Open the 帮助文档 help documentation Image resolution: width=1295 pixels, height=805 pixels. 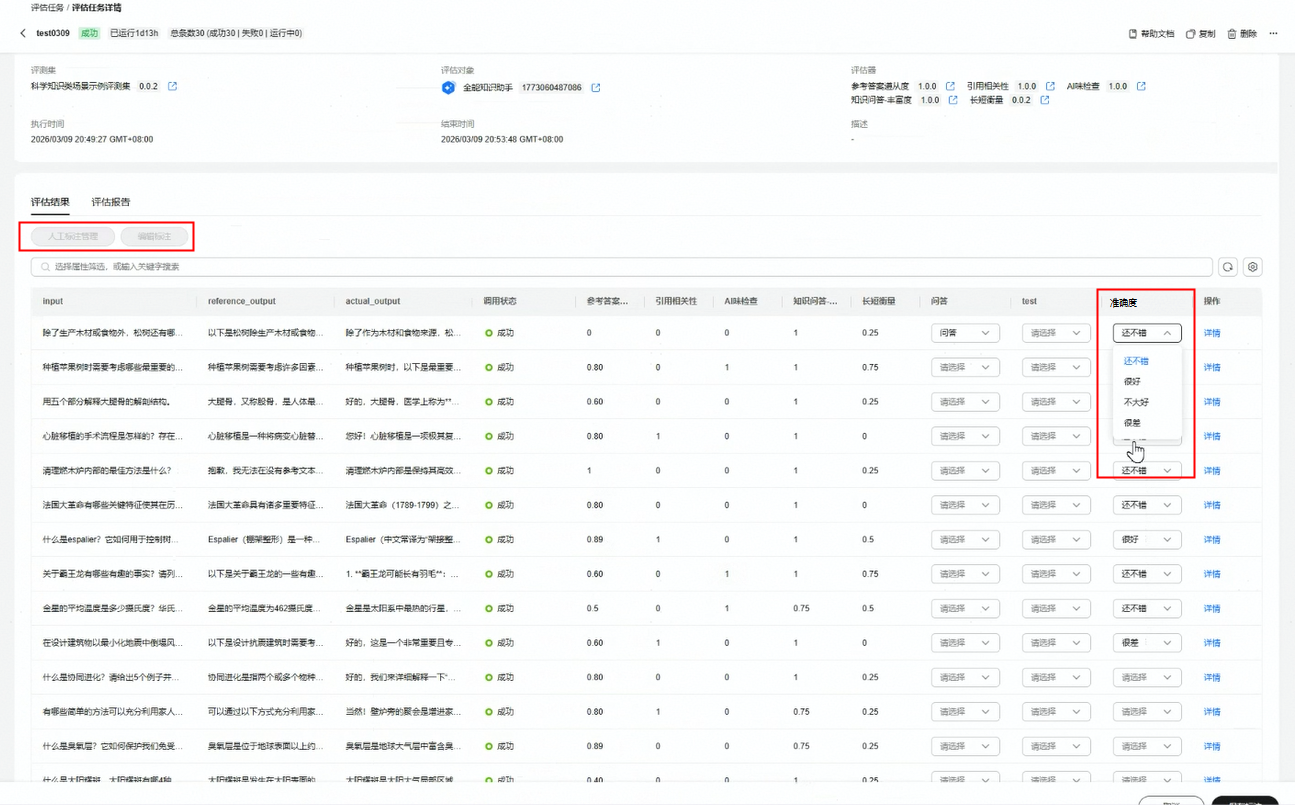pos(1151,34)
